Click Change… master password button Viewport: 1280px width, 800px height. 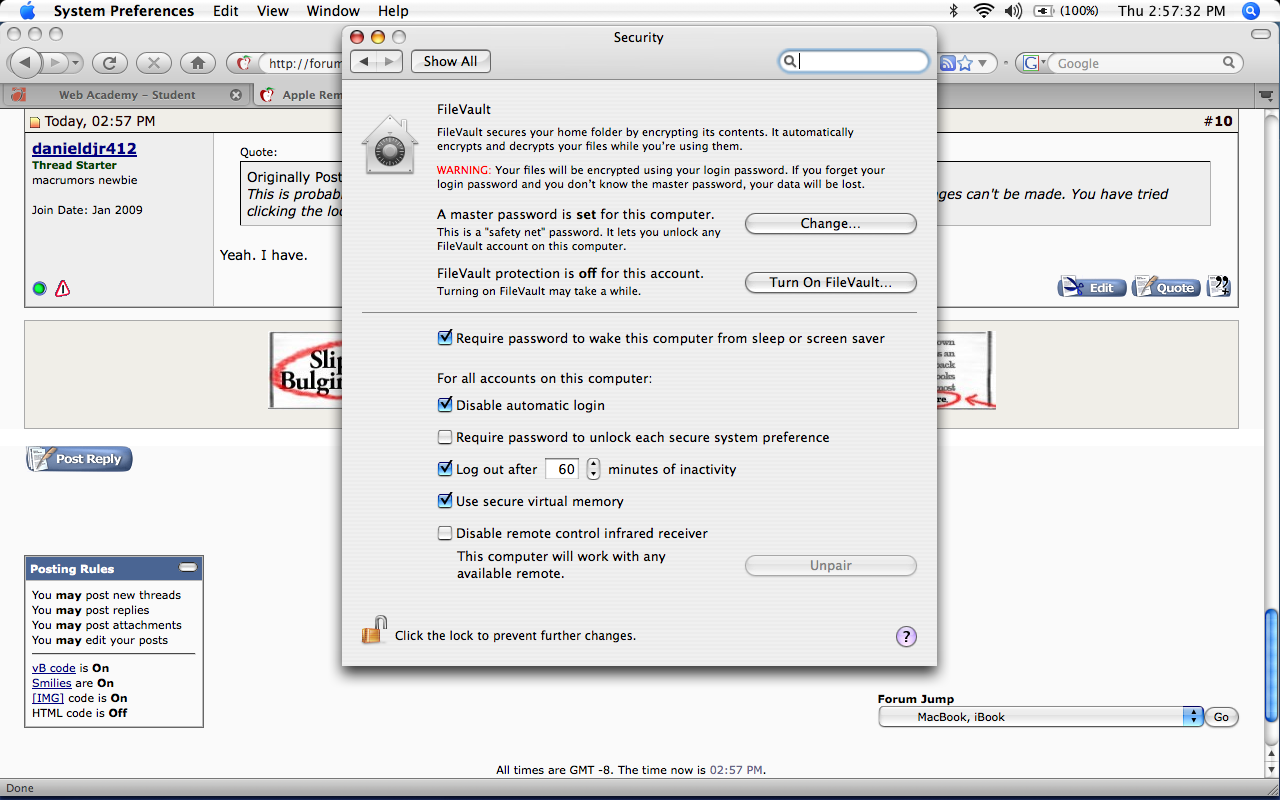pos(830,224)
